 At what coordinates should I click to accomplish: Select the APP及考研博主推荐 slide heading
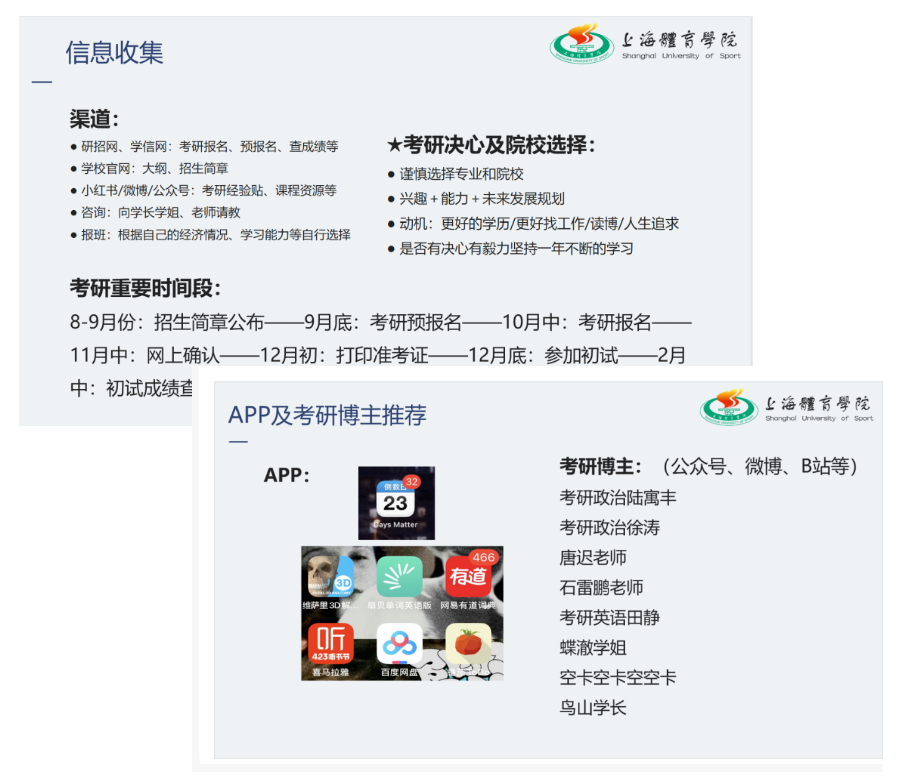point(327,415)
